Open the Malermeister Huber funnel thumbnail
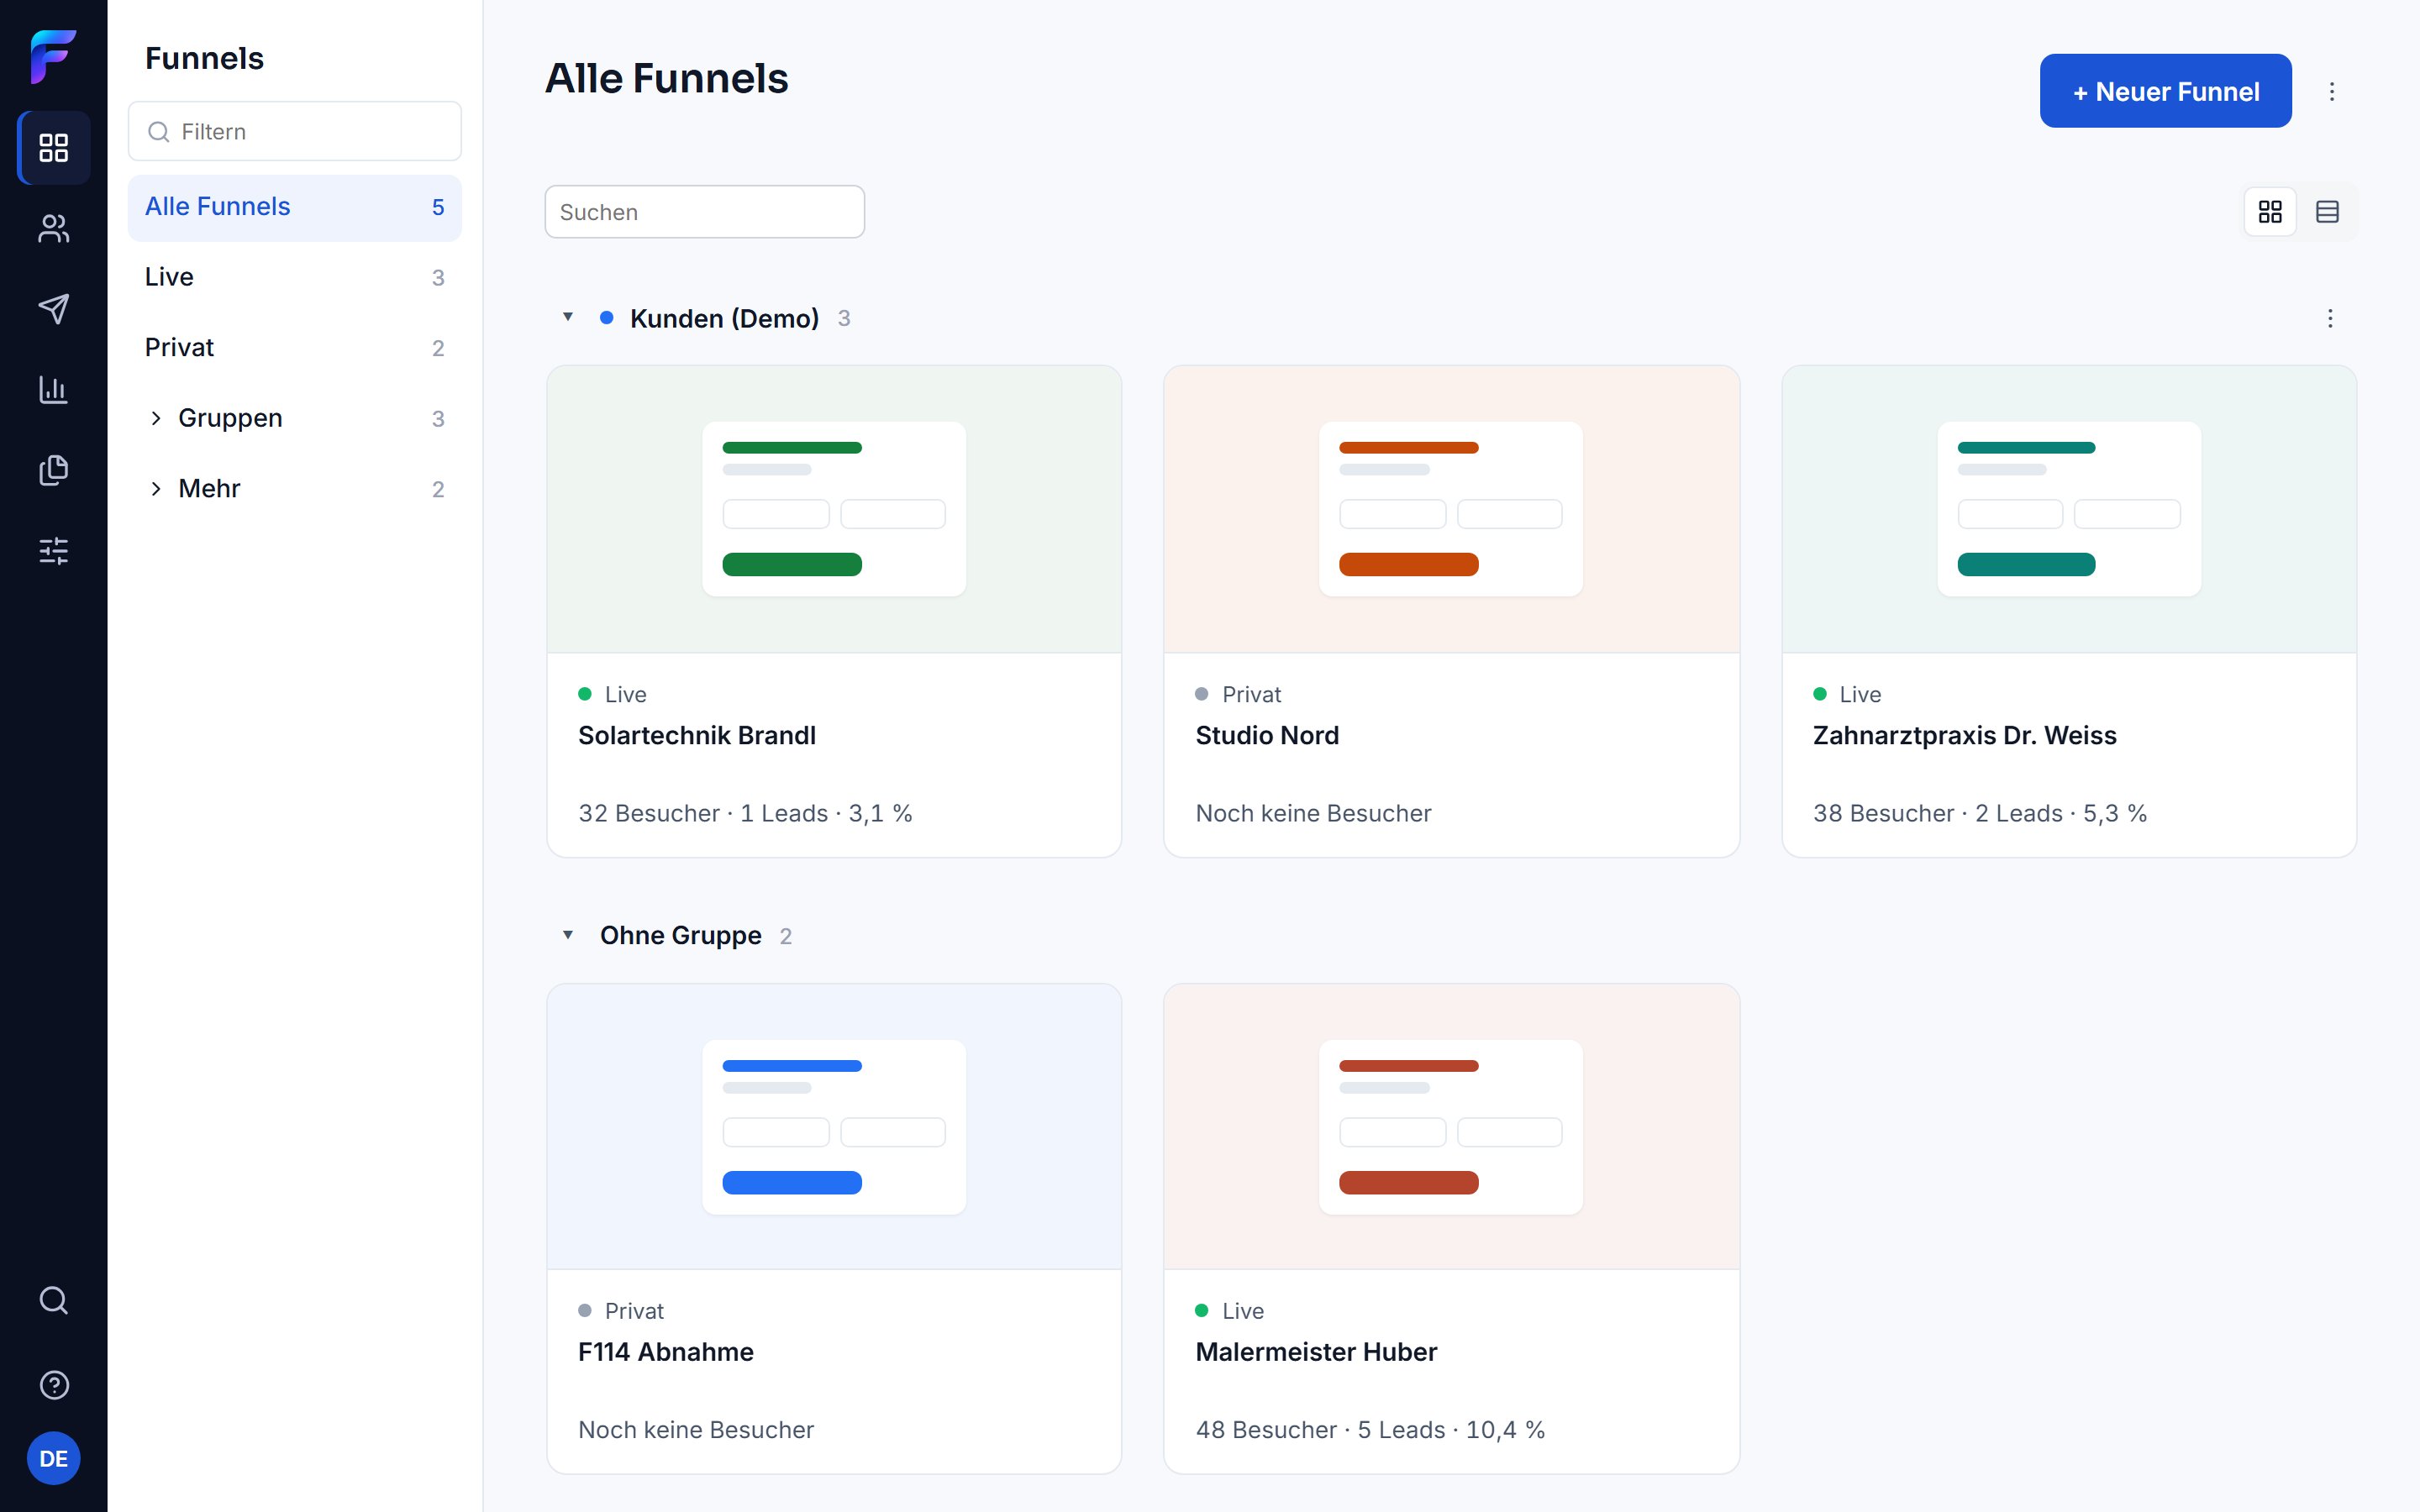 click(x=1451, y=1127)
